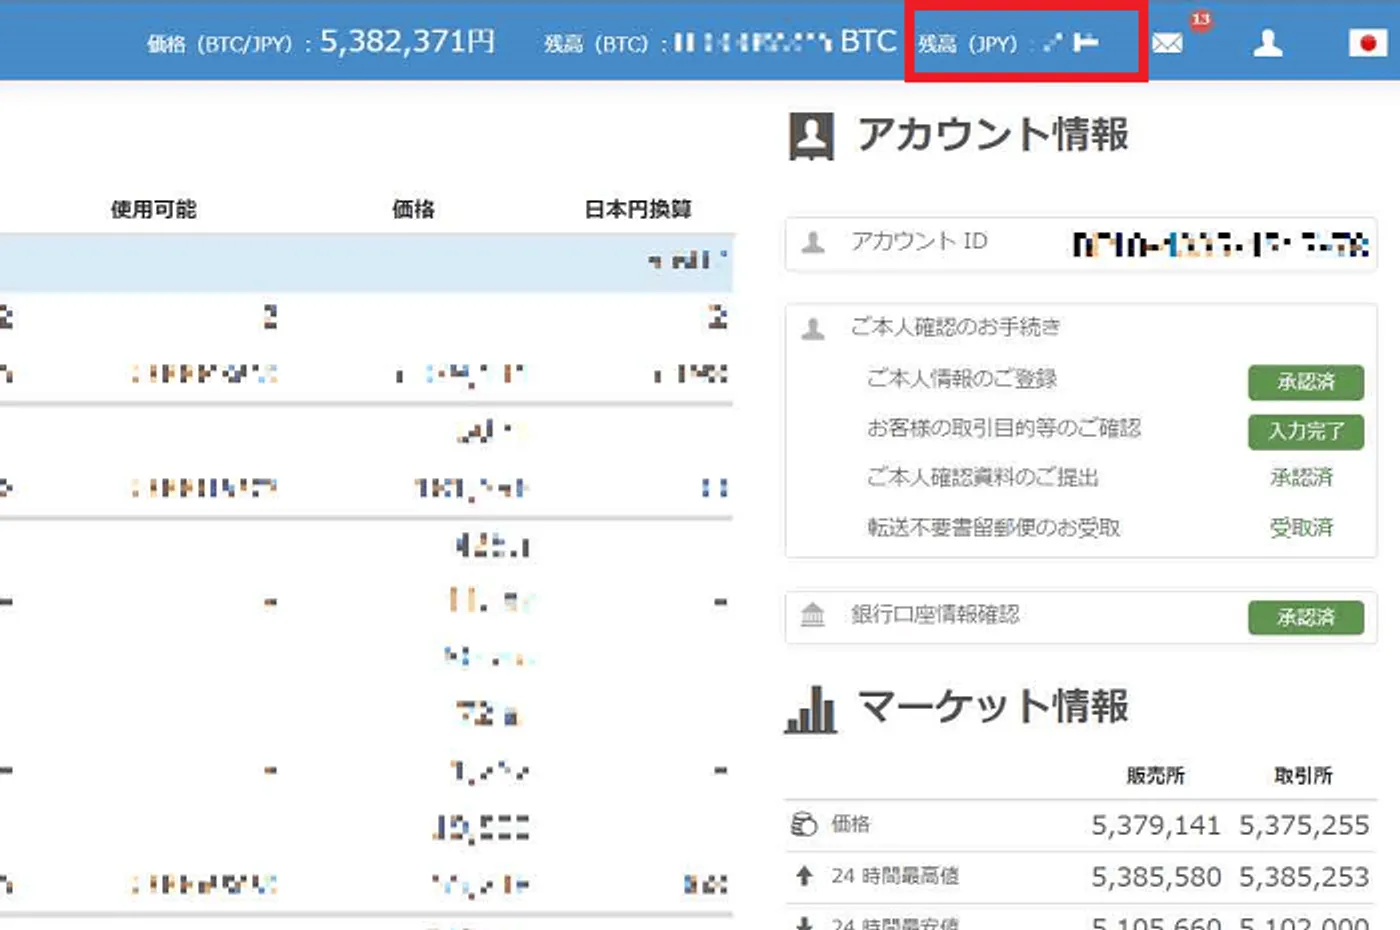Open the mail inbox envelope icon
The image size is (1400, 930).
coord(1167,43)
